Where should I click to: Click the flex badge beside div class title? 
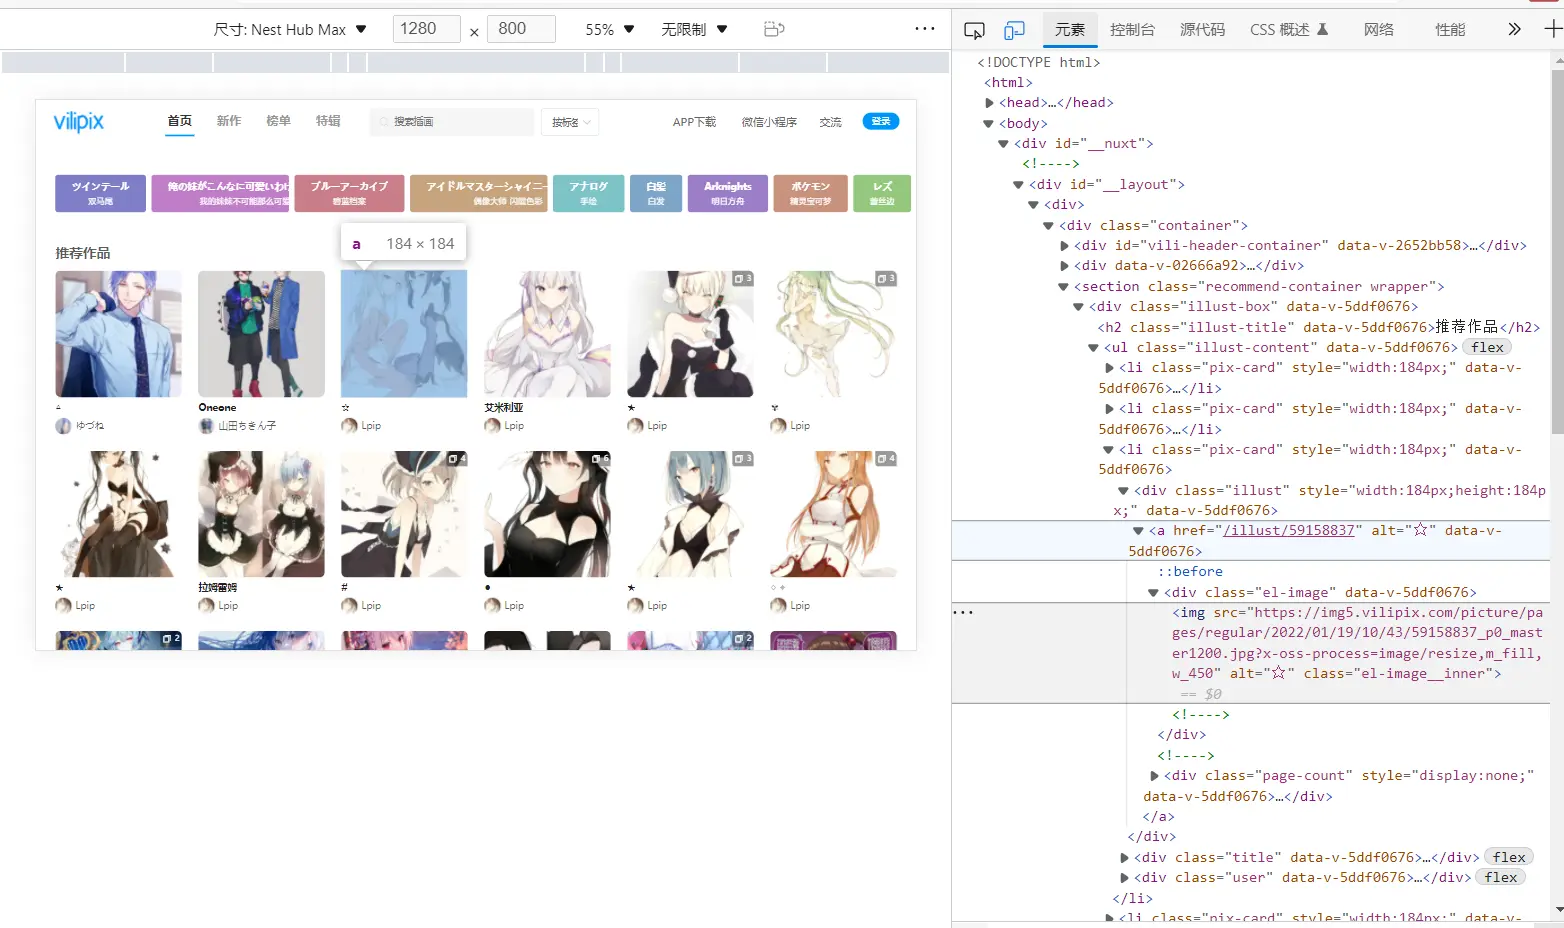click(1509, 857)
